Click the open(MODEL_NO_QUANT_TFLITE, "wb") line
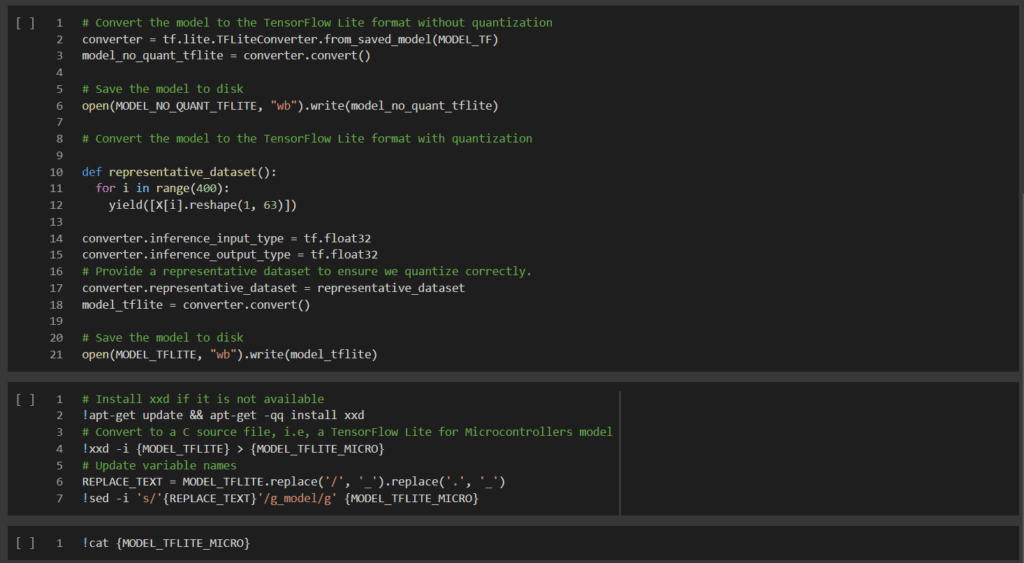Screen dimensions: 1024x563 pos(290,106)
